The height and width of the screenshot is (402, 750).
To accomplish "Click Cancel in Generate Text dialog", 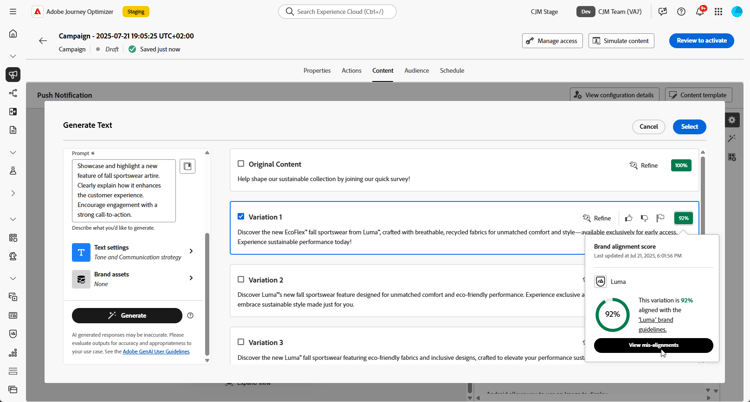I will pos(649,126).
